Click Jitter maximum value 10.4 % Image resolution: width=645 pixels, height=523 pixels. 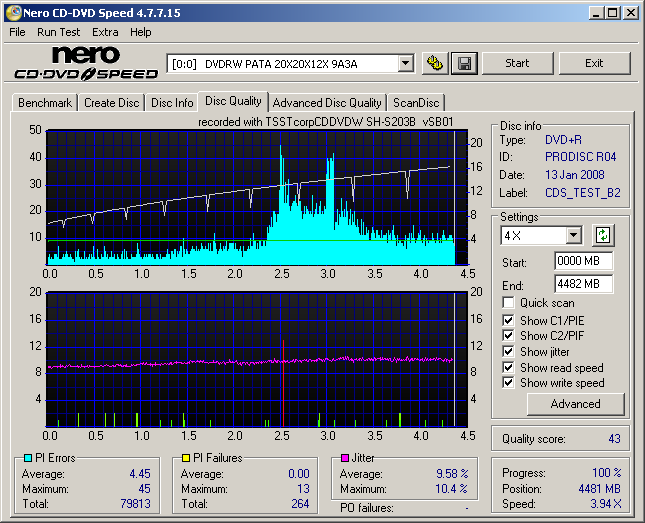tap(452, 489)
